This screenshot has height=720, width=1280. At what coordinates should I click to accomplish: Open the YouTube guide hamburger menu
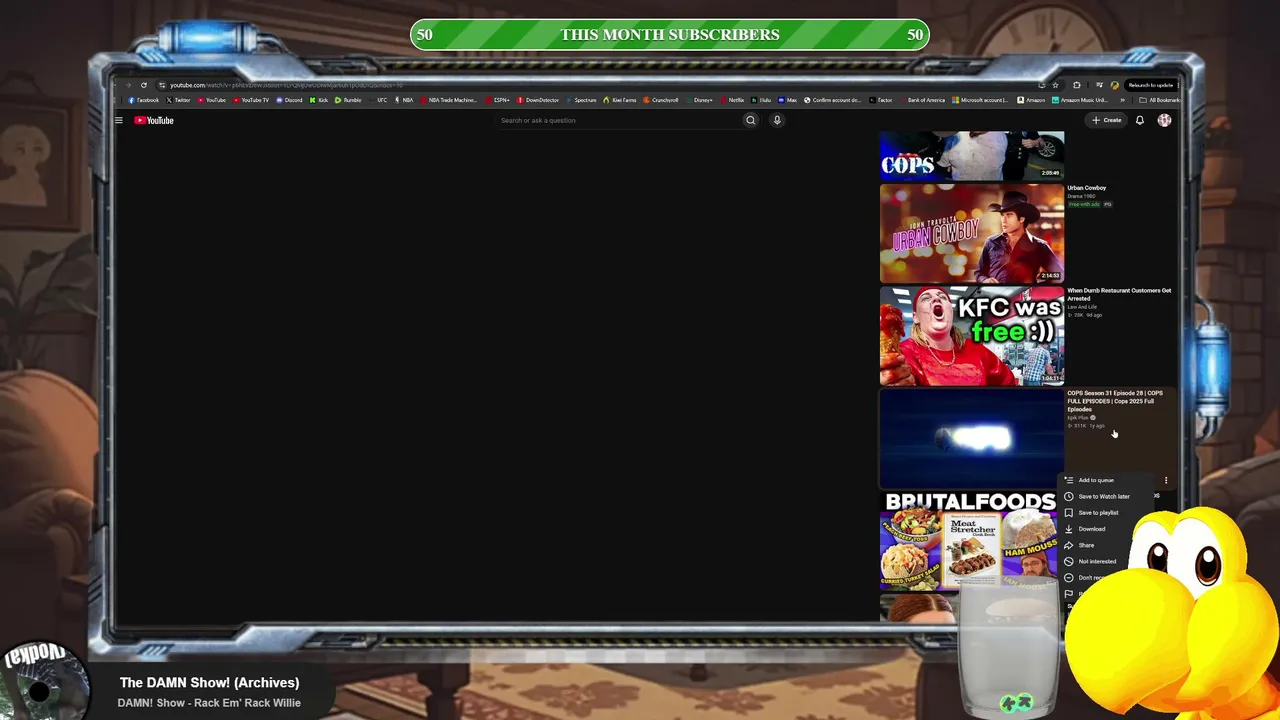click(118, 120)
